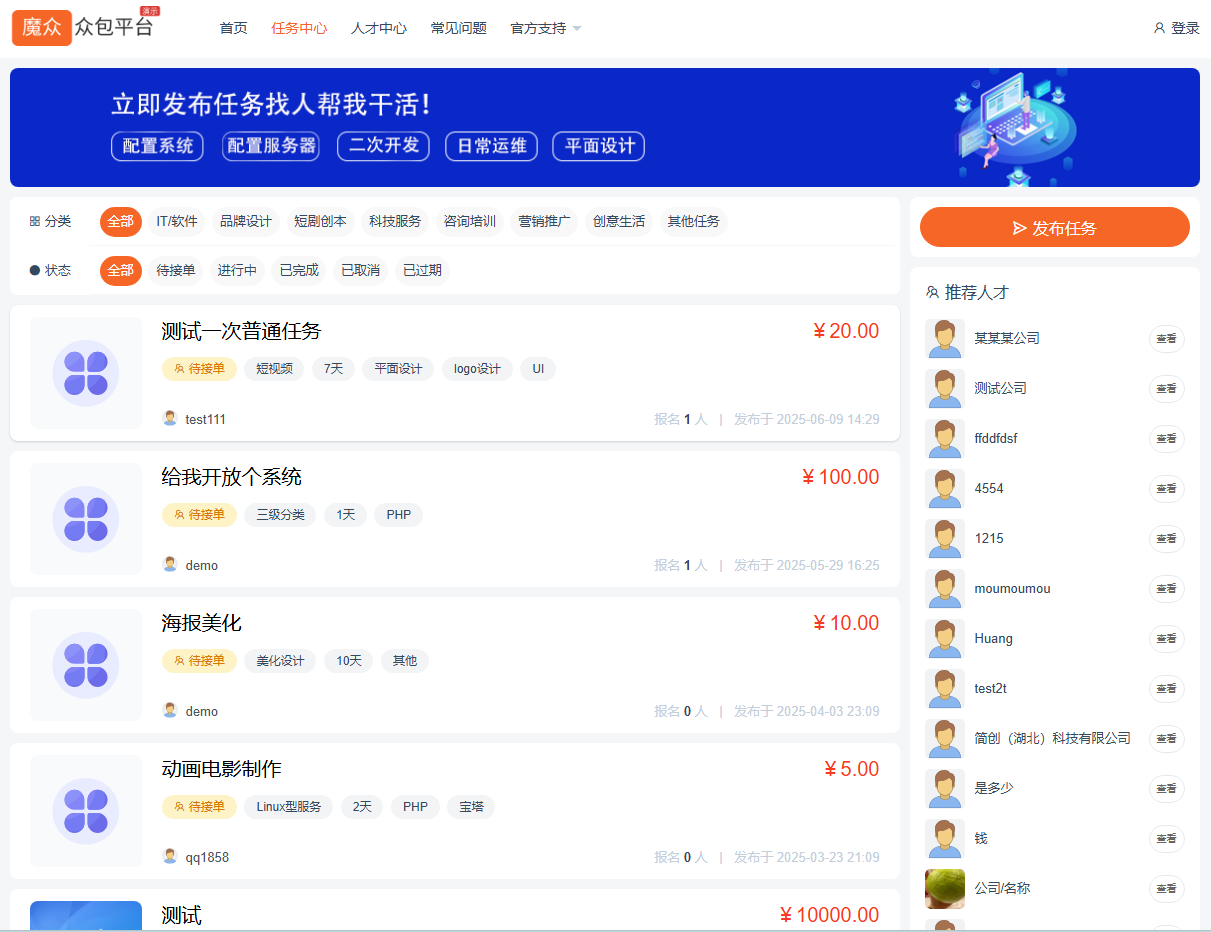Toggle the IT/软件 category filter
The height and width of the screenshot is (932, 1211).
[x=177, y=221]
